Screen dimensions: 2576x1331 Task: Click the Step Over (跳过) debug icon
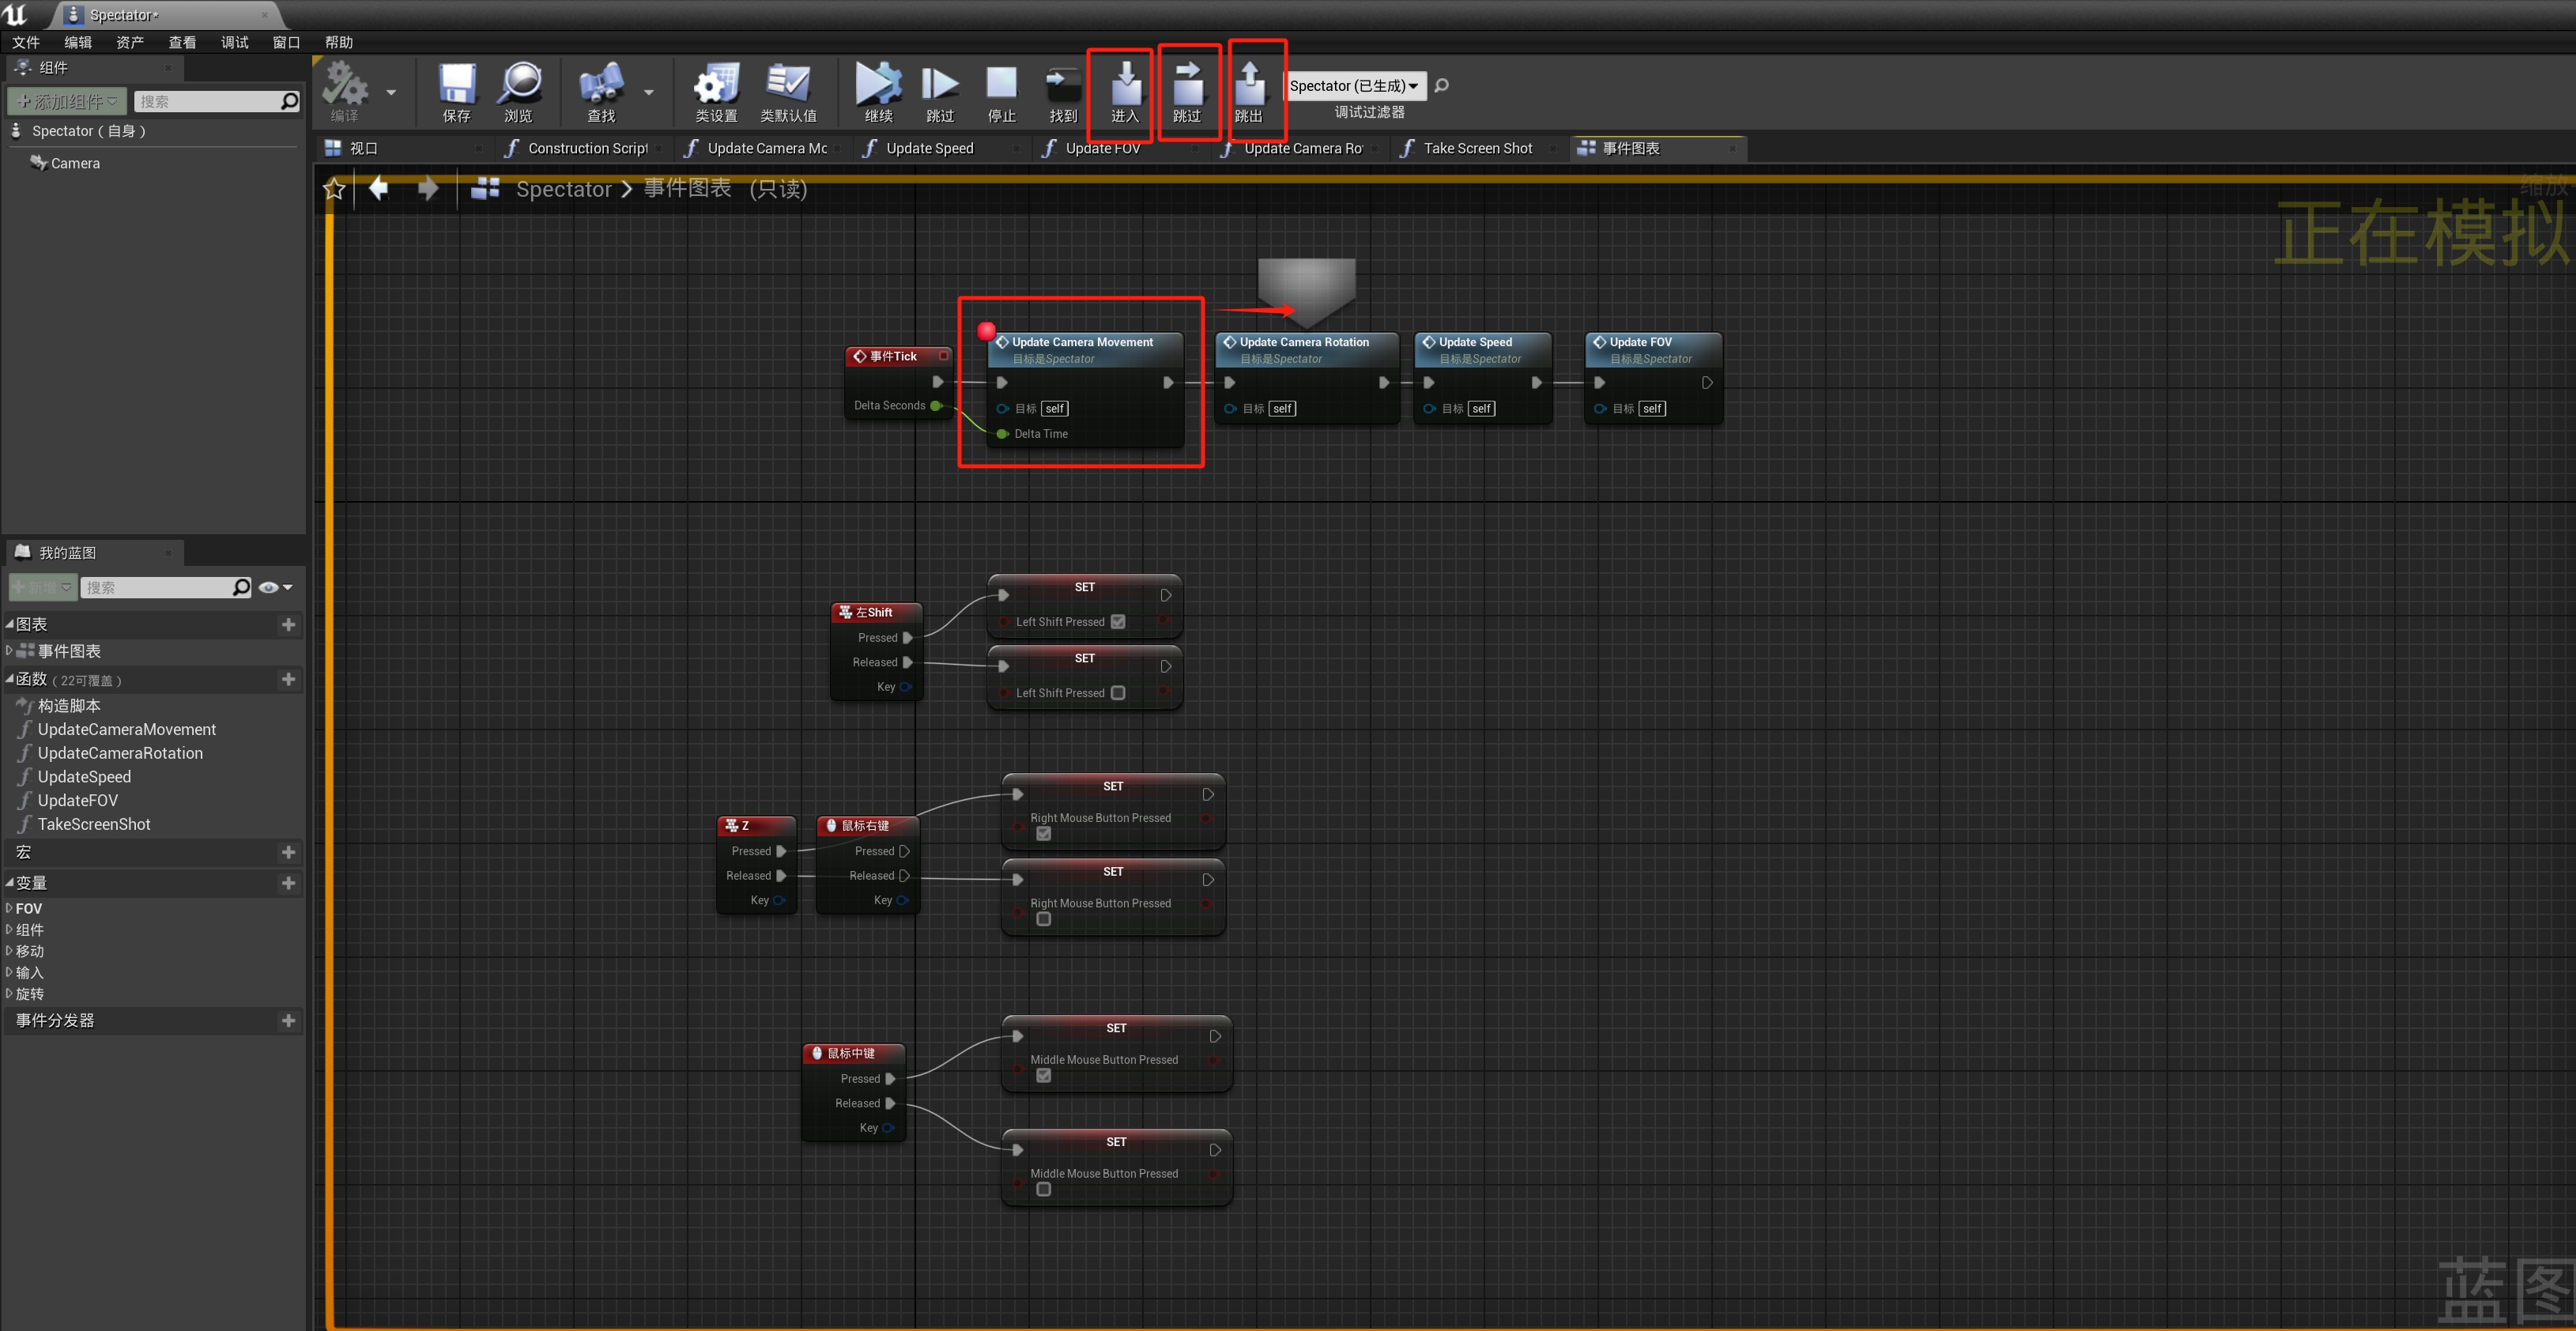1187,85
